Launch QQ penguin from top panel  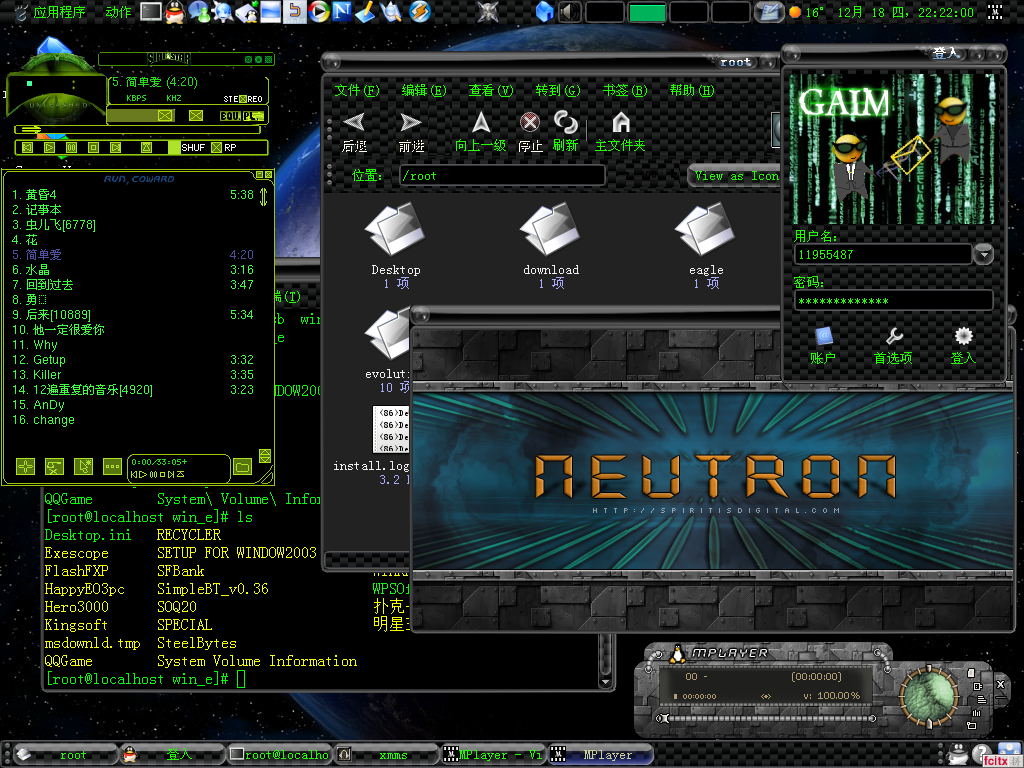click(174, 12)
